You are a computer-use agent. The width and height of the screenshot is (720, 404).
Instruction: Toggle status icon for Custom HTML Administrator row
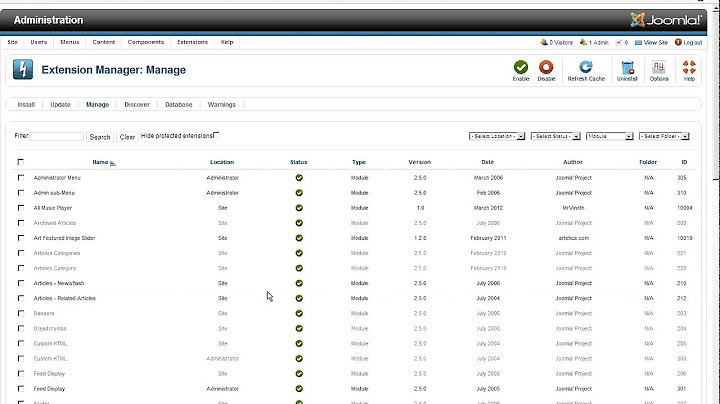[299, 359]
